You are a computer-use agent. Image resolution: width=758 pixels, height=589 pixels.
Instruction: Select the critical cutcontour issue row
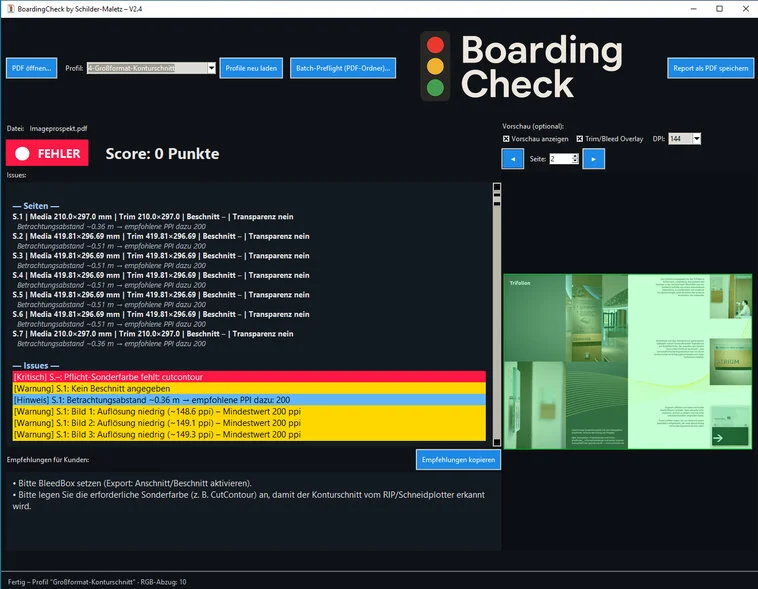point(248,376)
